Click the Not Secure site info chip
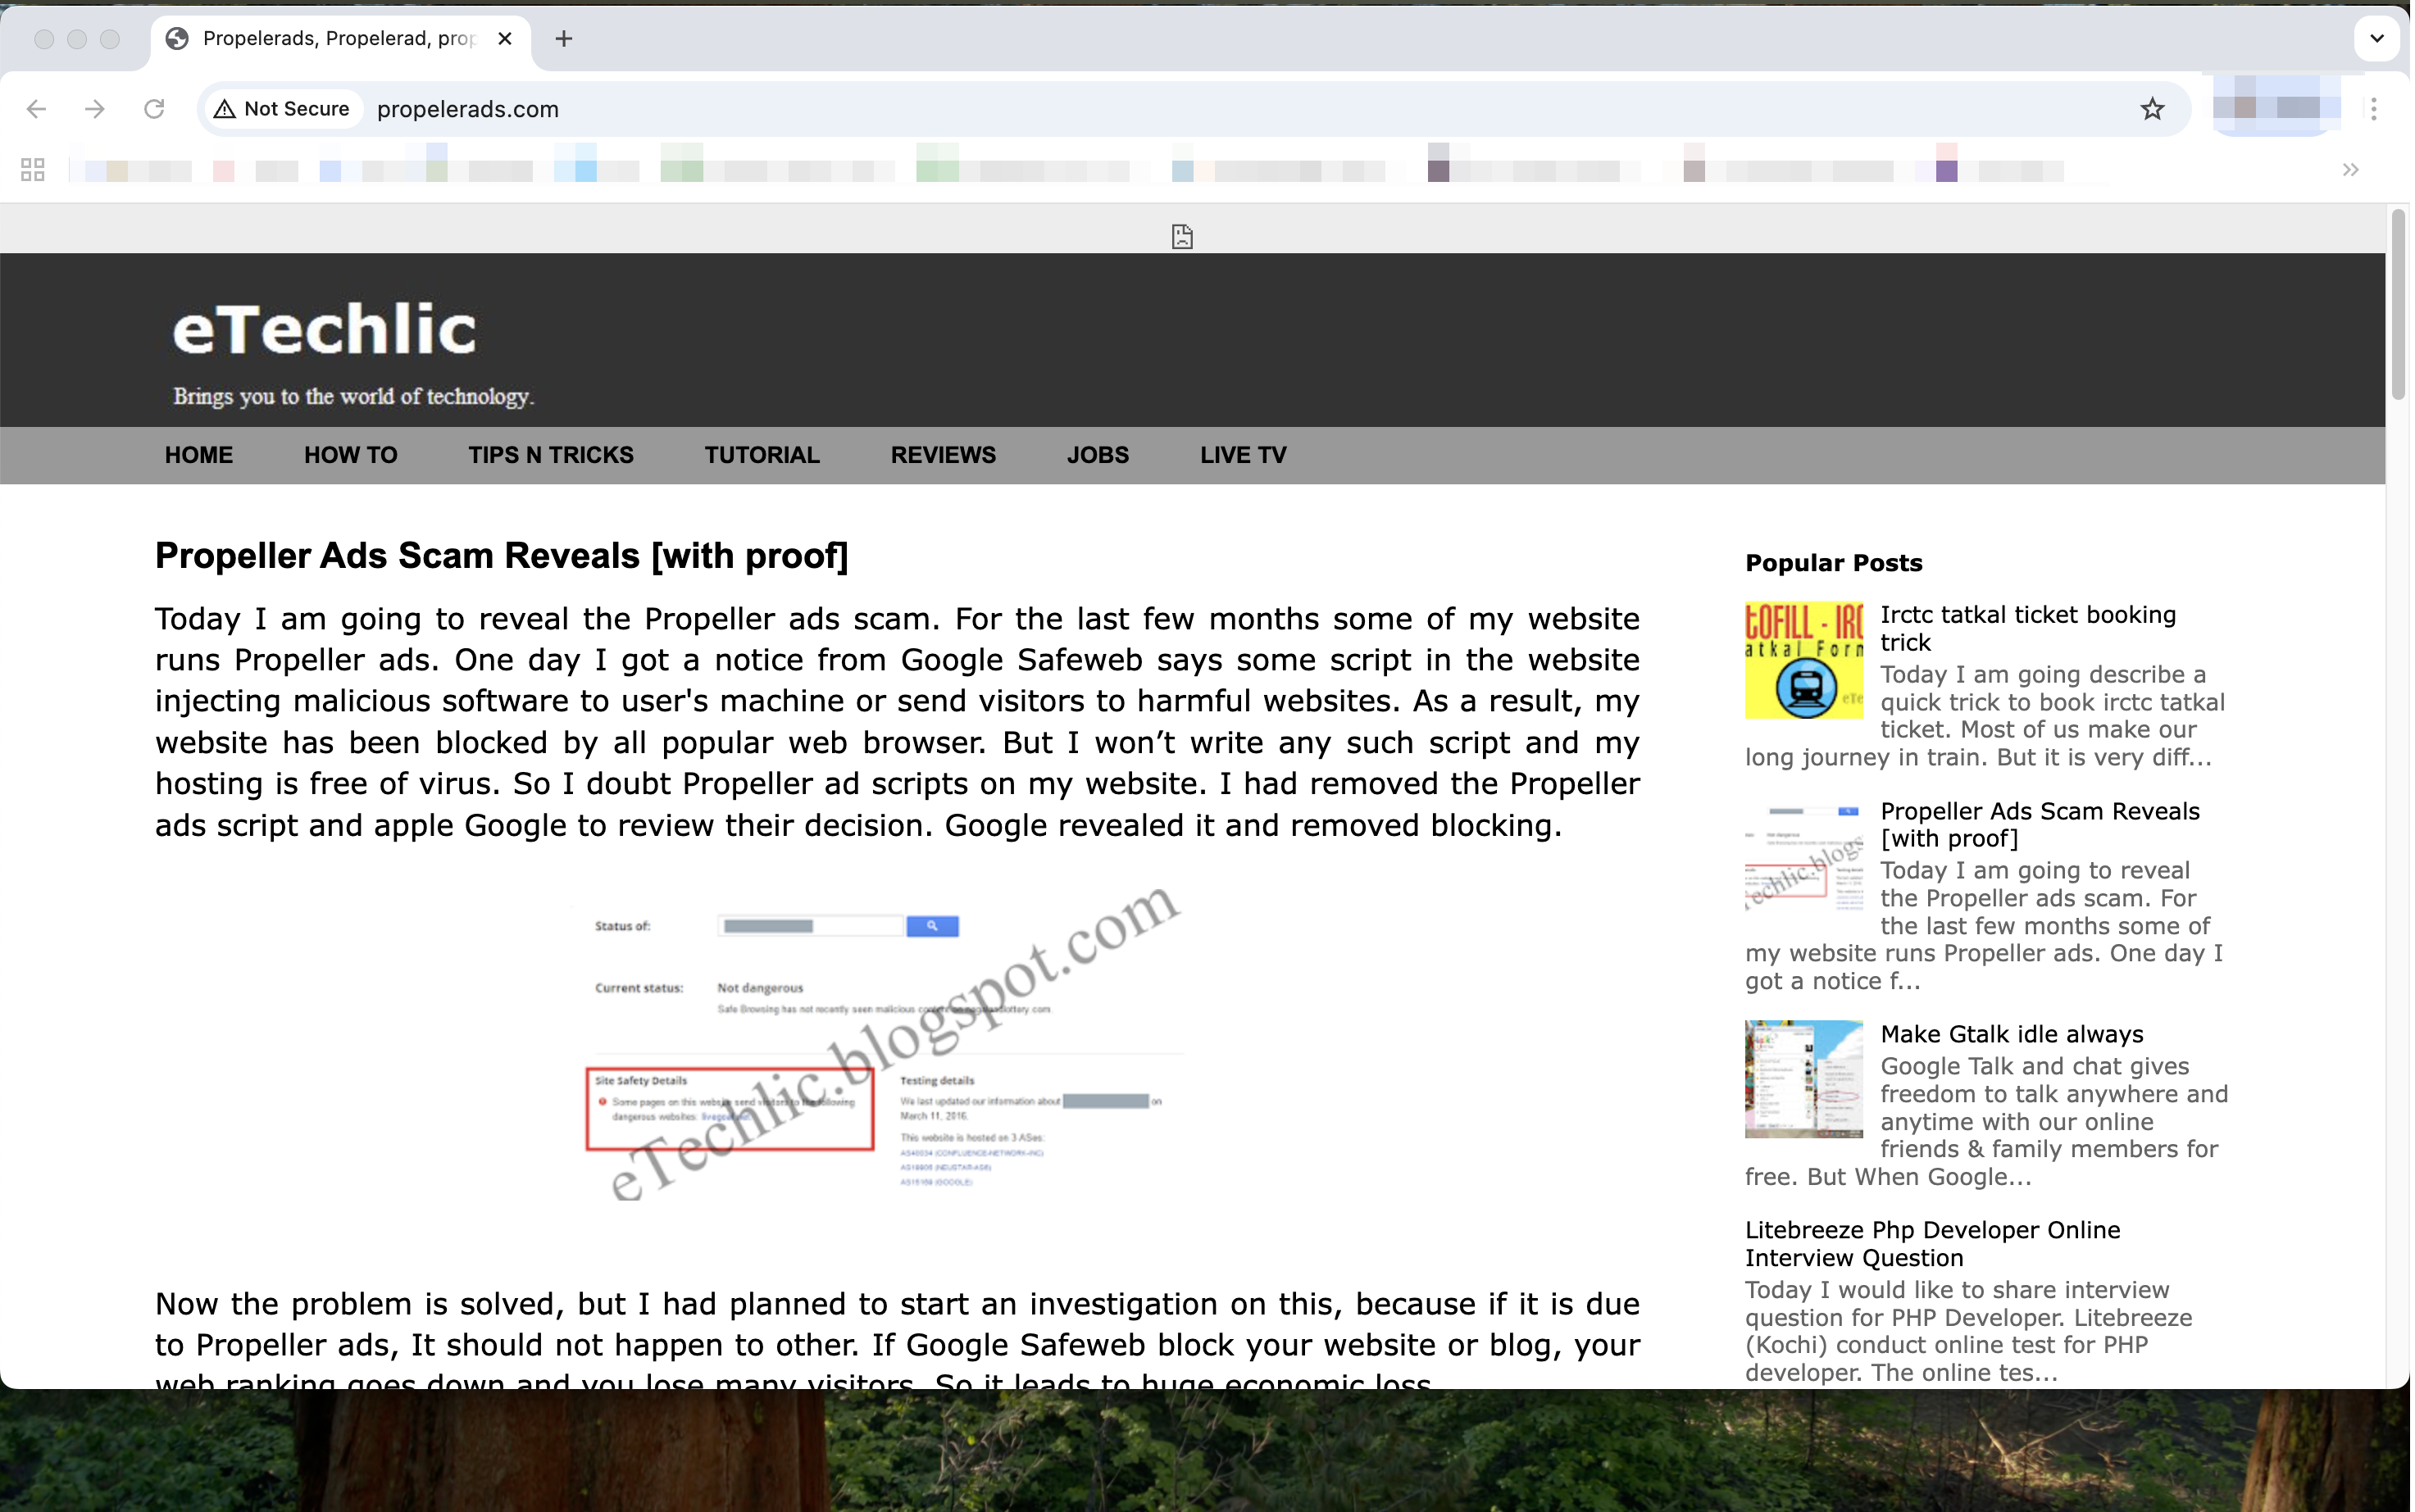The width and height of the screenshot is (2415, 1512). coord(283,109)
